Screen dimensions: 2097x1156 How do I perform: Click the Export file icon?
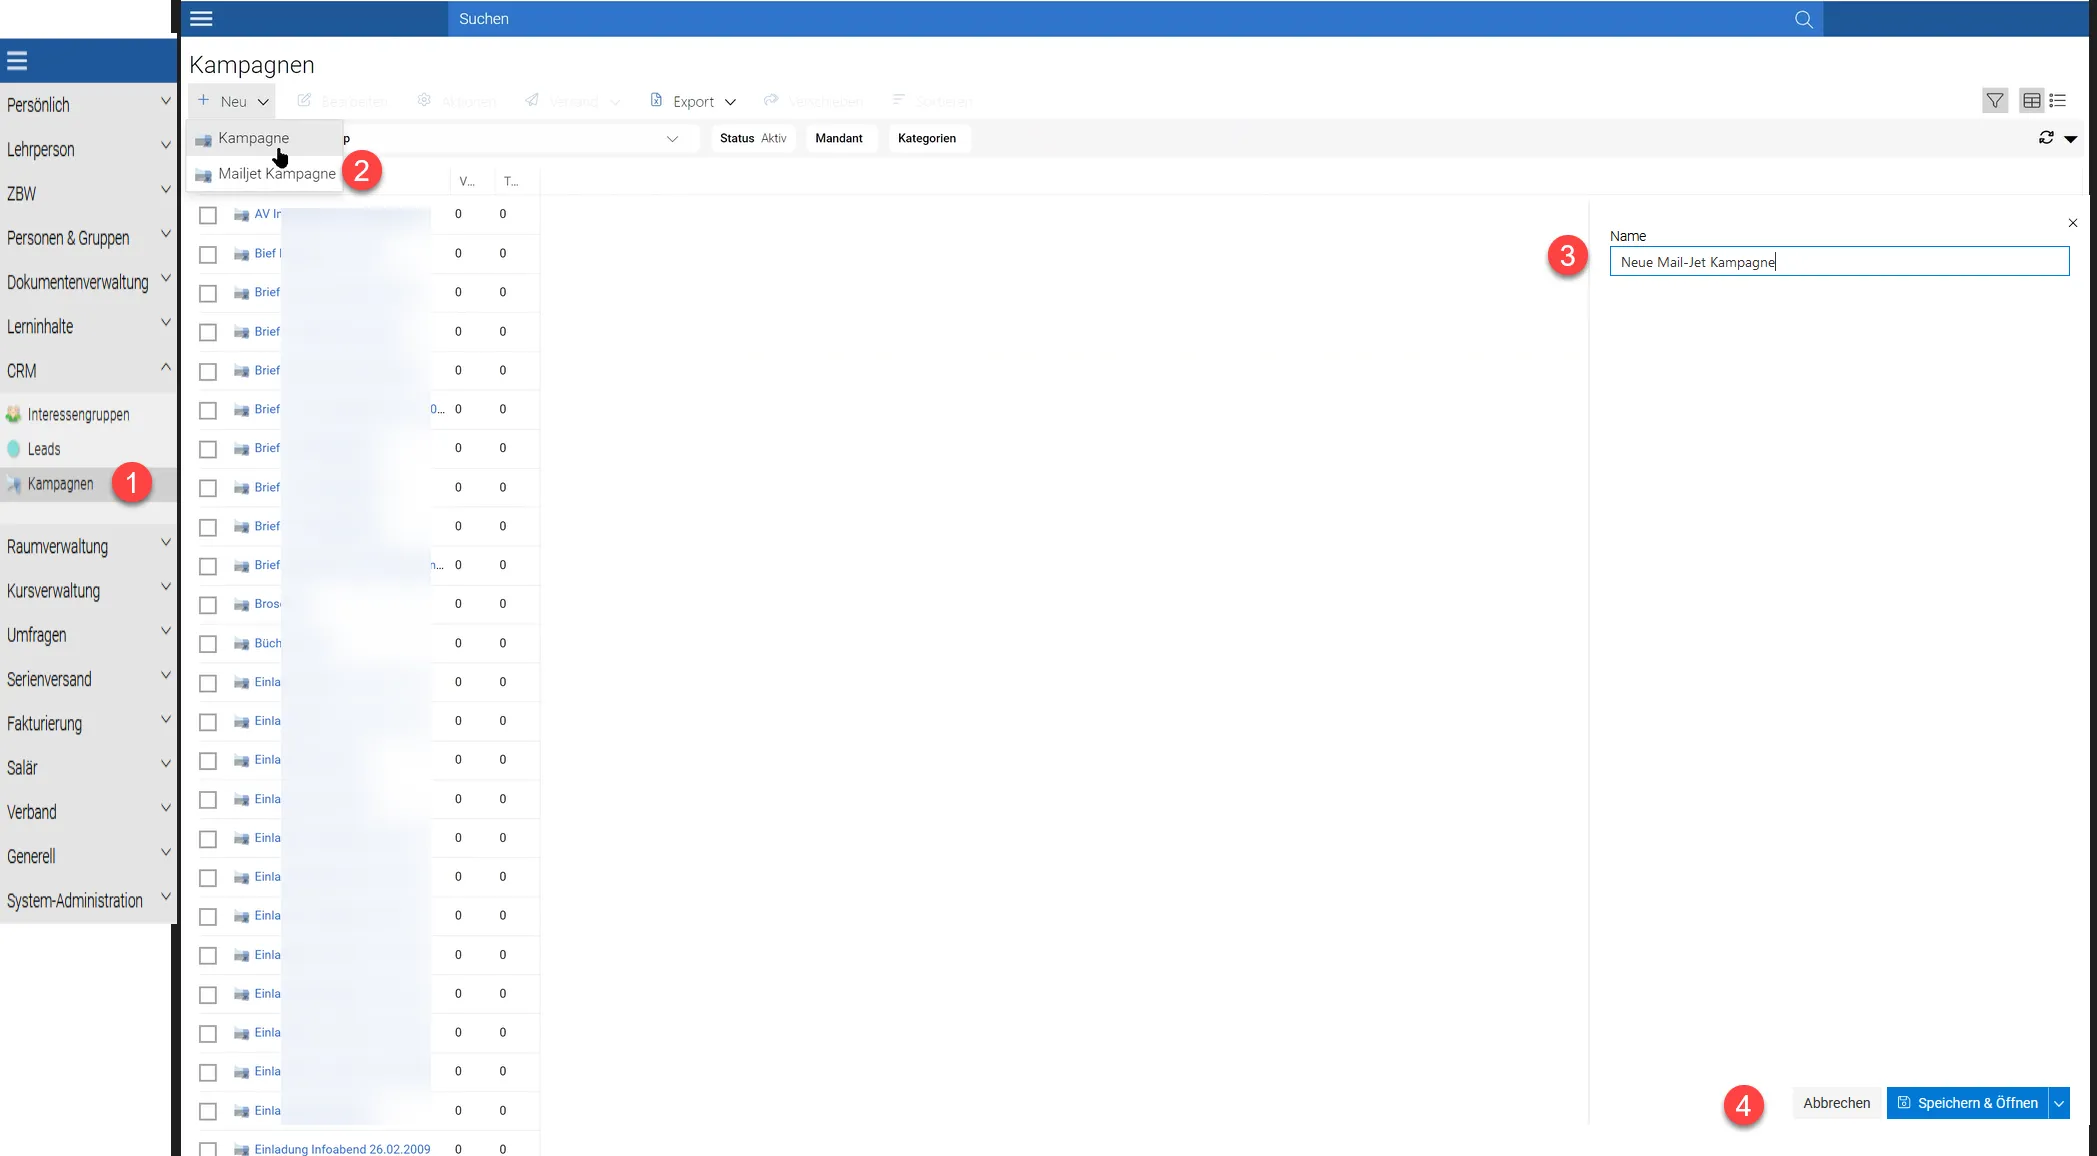pos(656,100)
